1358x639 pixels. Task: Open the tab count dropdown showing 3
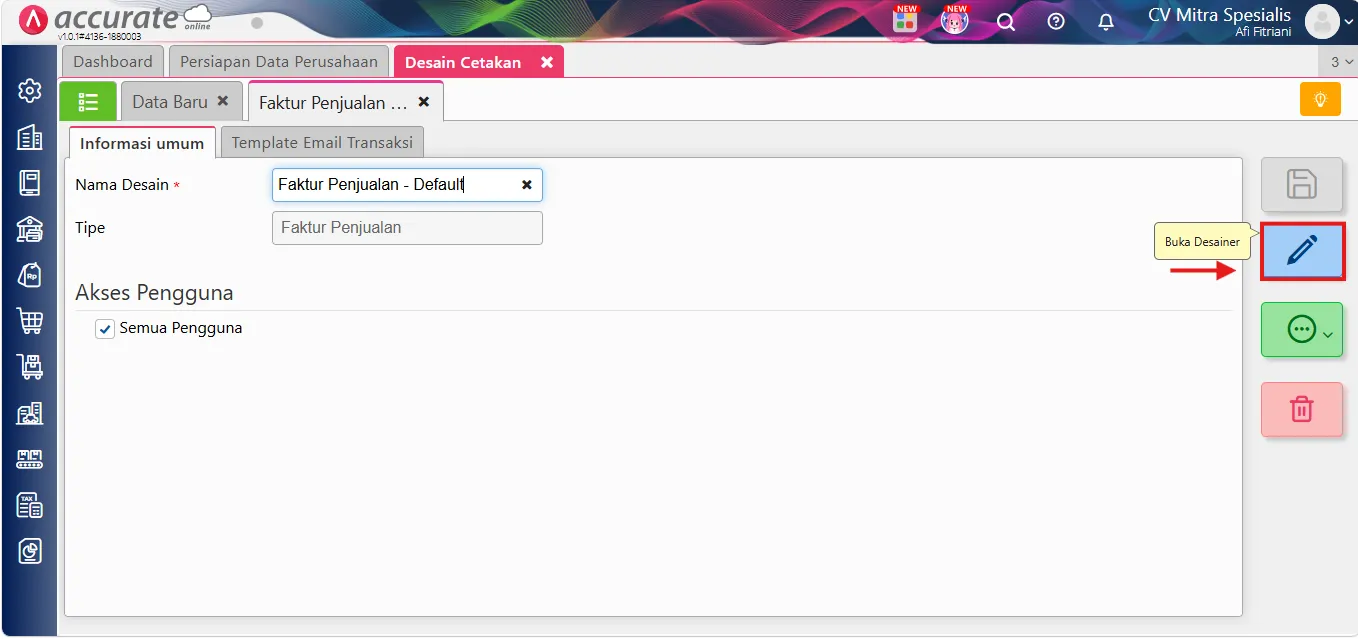click(x=1340, y=62)
